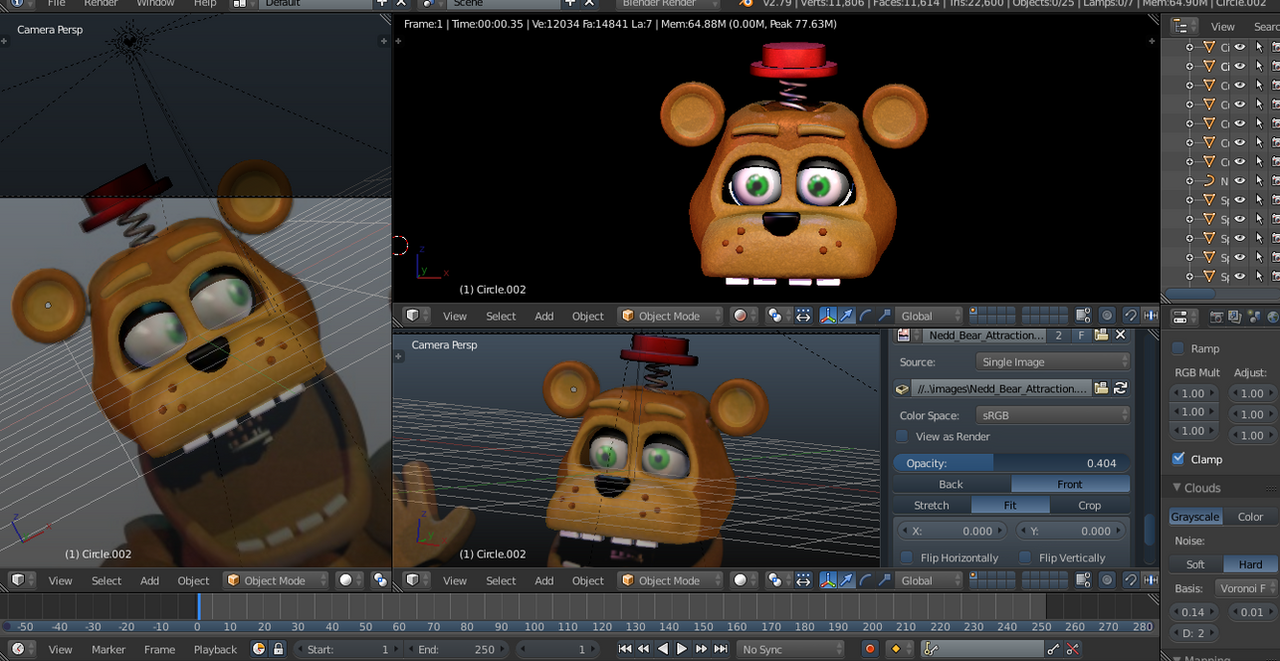The width and height of the screenshot is (1280, 661).
Task: Toggle 3D manipulator in upper rendered viewport header
Action: (x=828, y=316)
